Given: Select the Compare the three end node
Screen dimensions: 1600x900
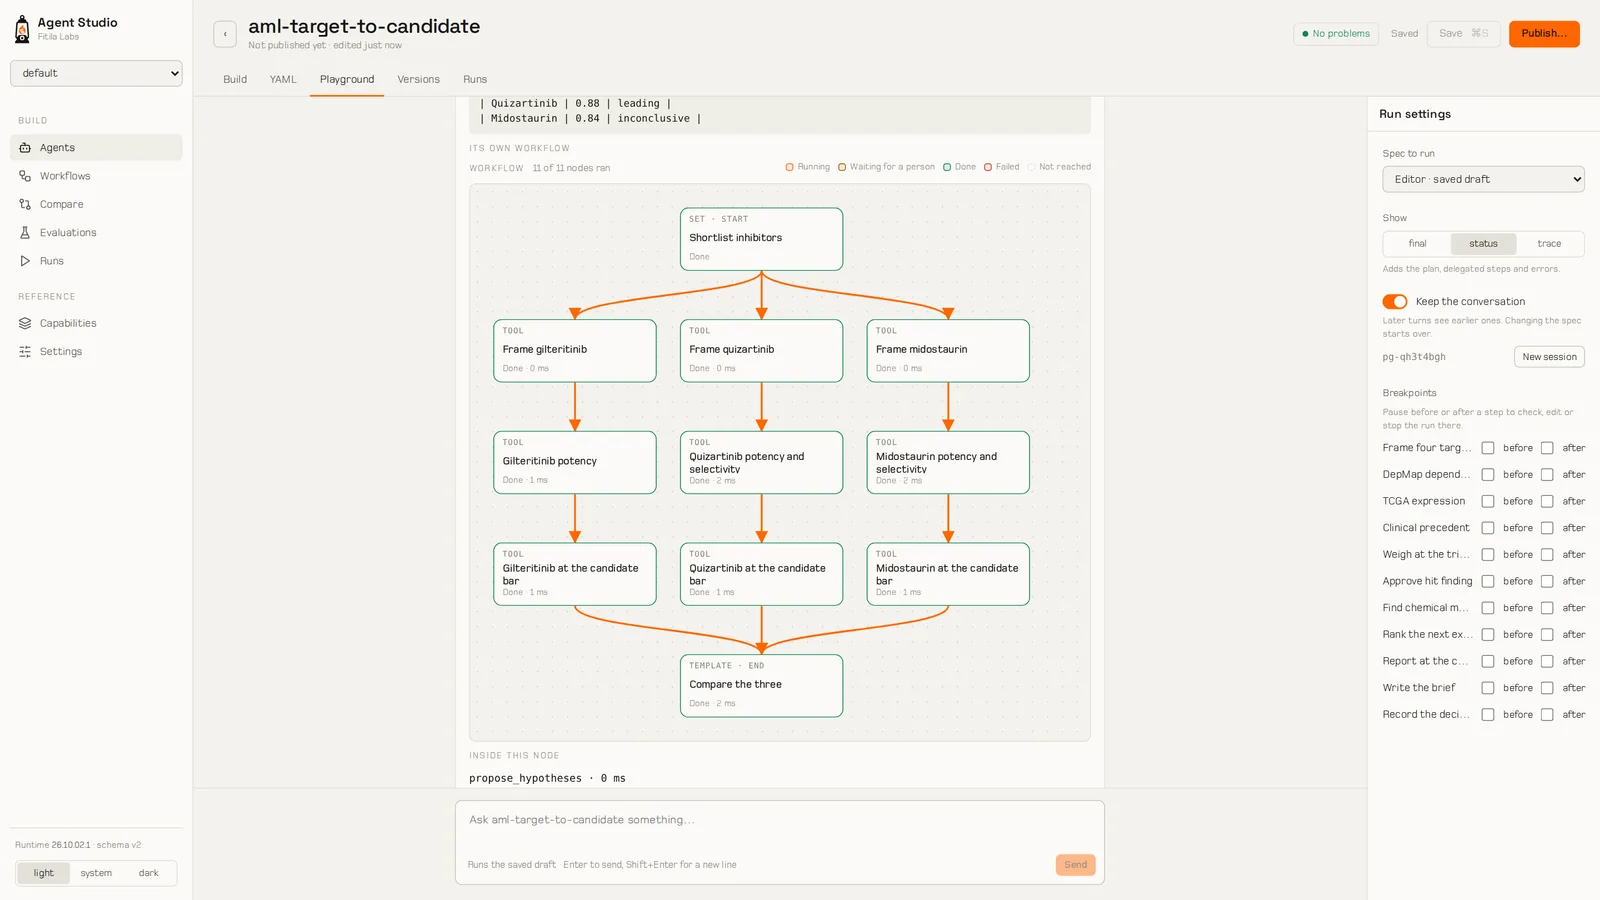Looking at the screenshot, I should [x=761, y=686].
